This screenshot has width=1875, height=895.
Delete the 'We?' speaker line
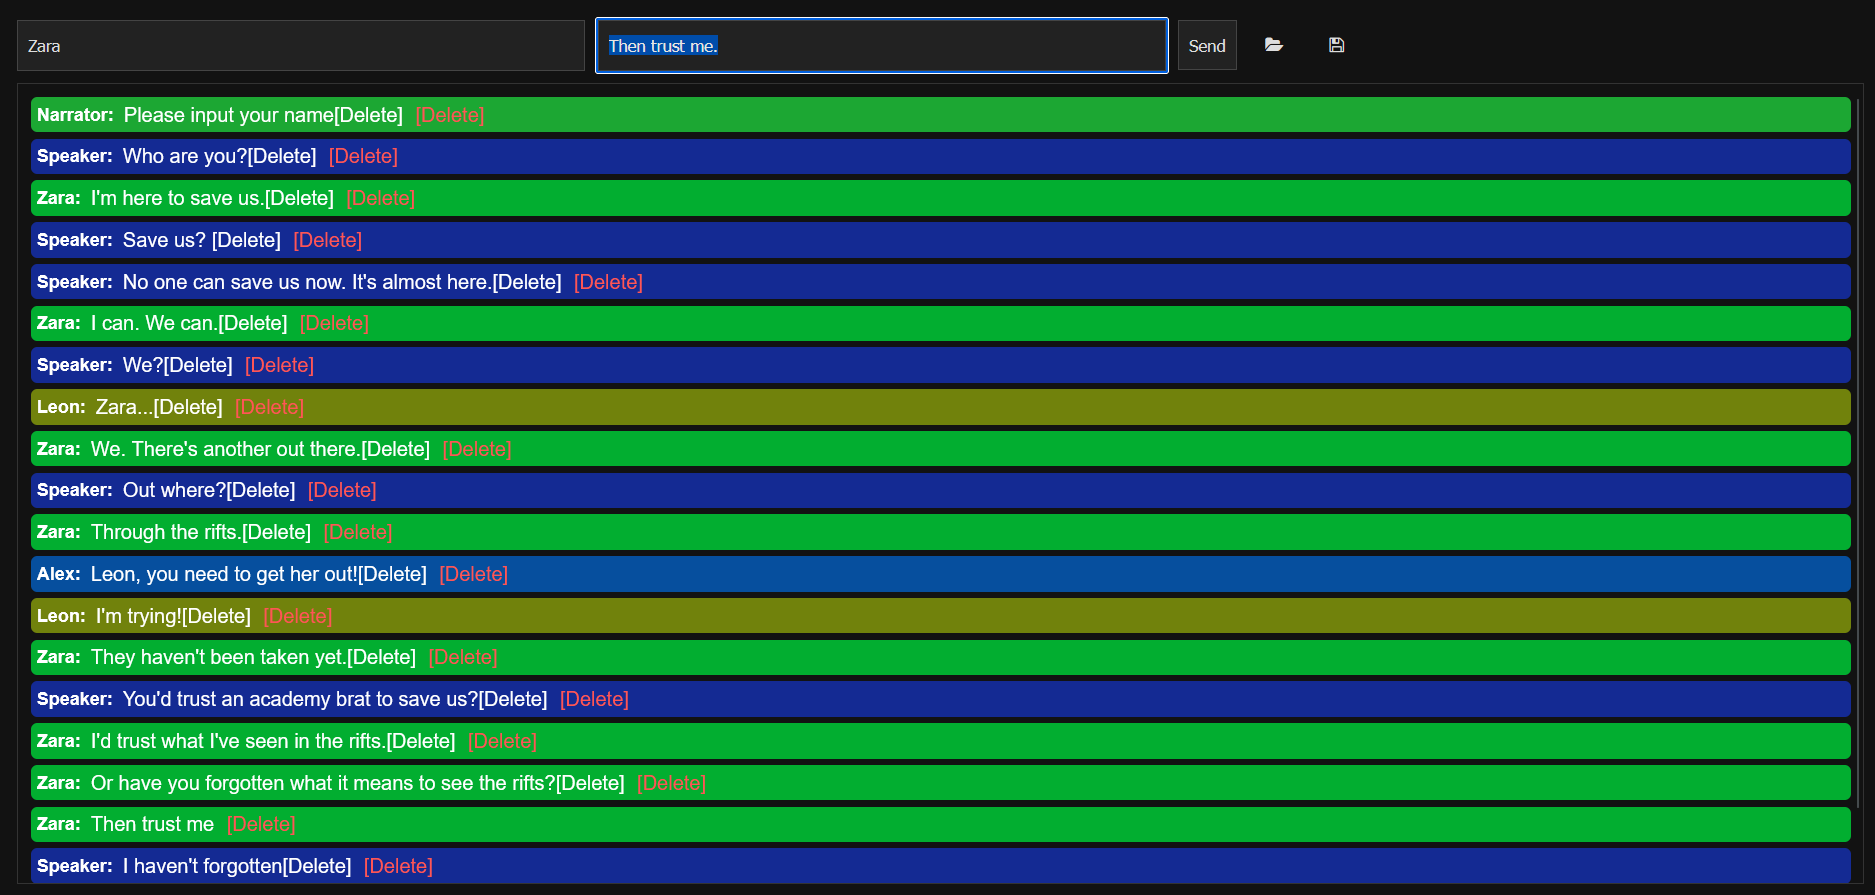(x=279, y=365)
